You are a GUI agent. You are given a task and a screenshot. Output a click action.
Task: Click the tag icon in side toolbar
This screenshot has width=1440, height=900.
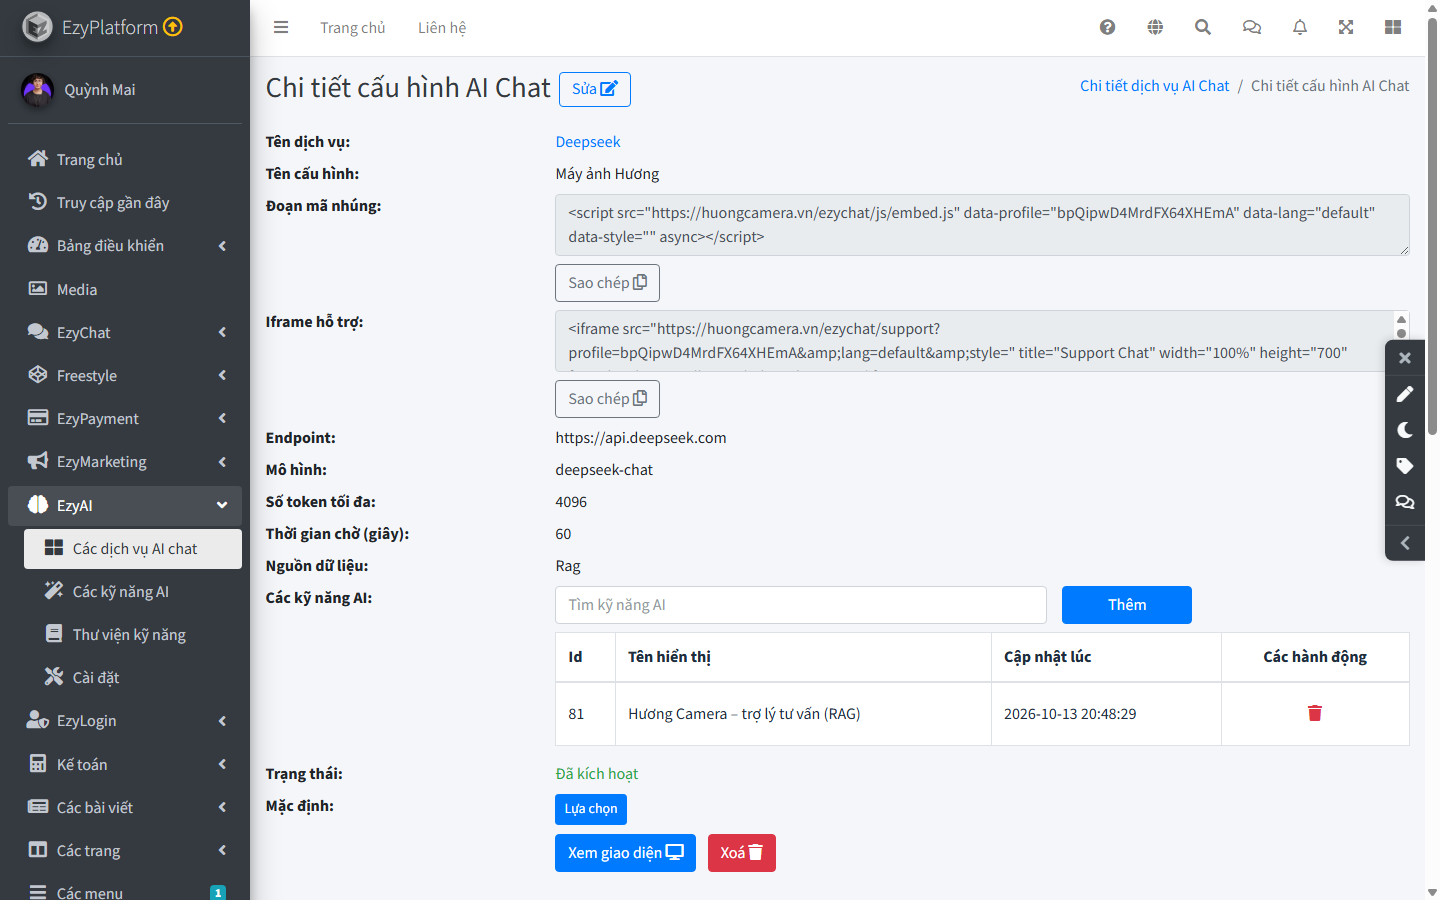1405,466
